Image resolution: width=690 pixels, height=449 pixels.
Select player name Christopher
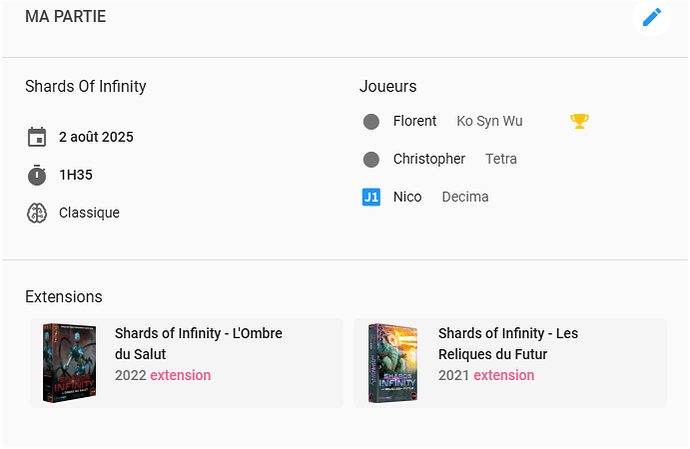coord(429,159)
